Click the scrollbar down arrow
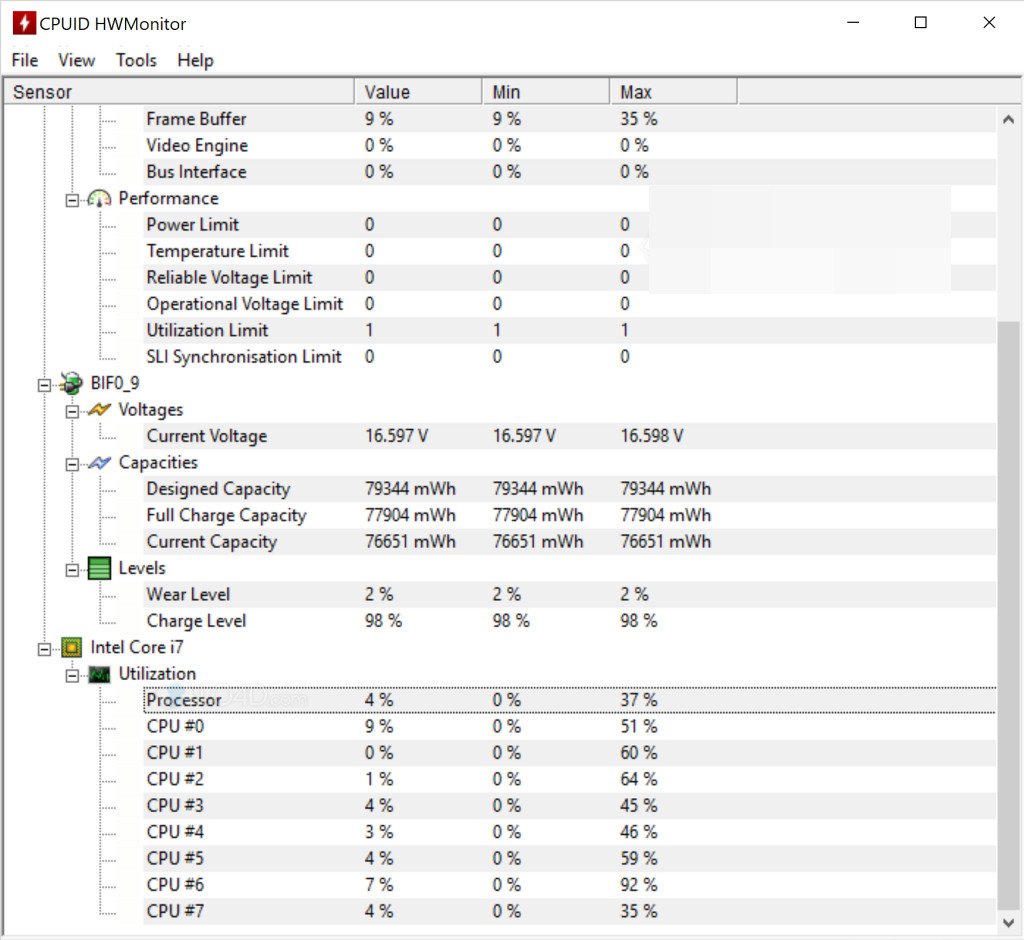Screen dimensions: 1024x940 pos(1009,921)
